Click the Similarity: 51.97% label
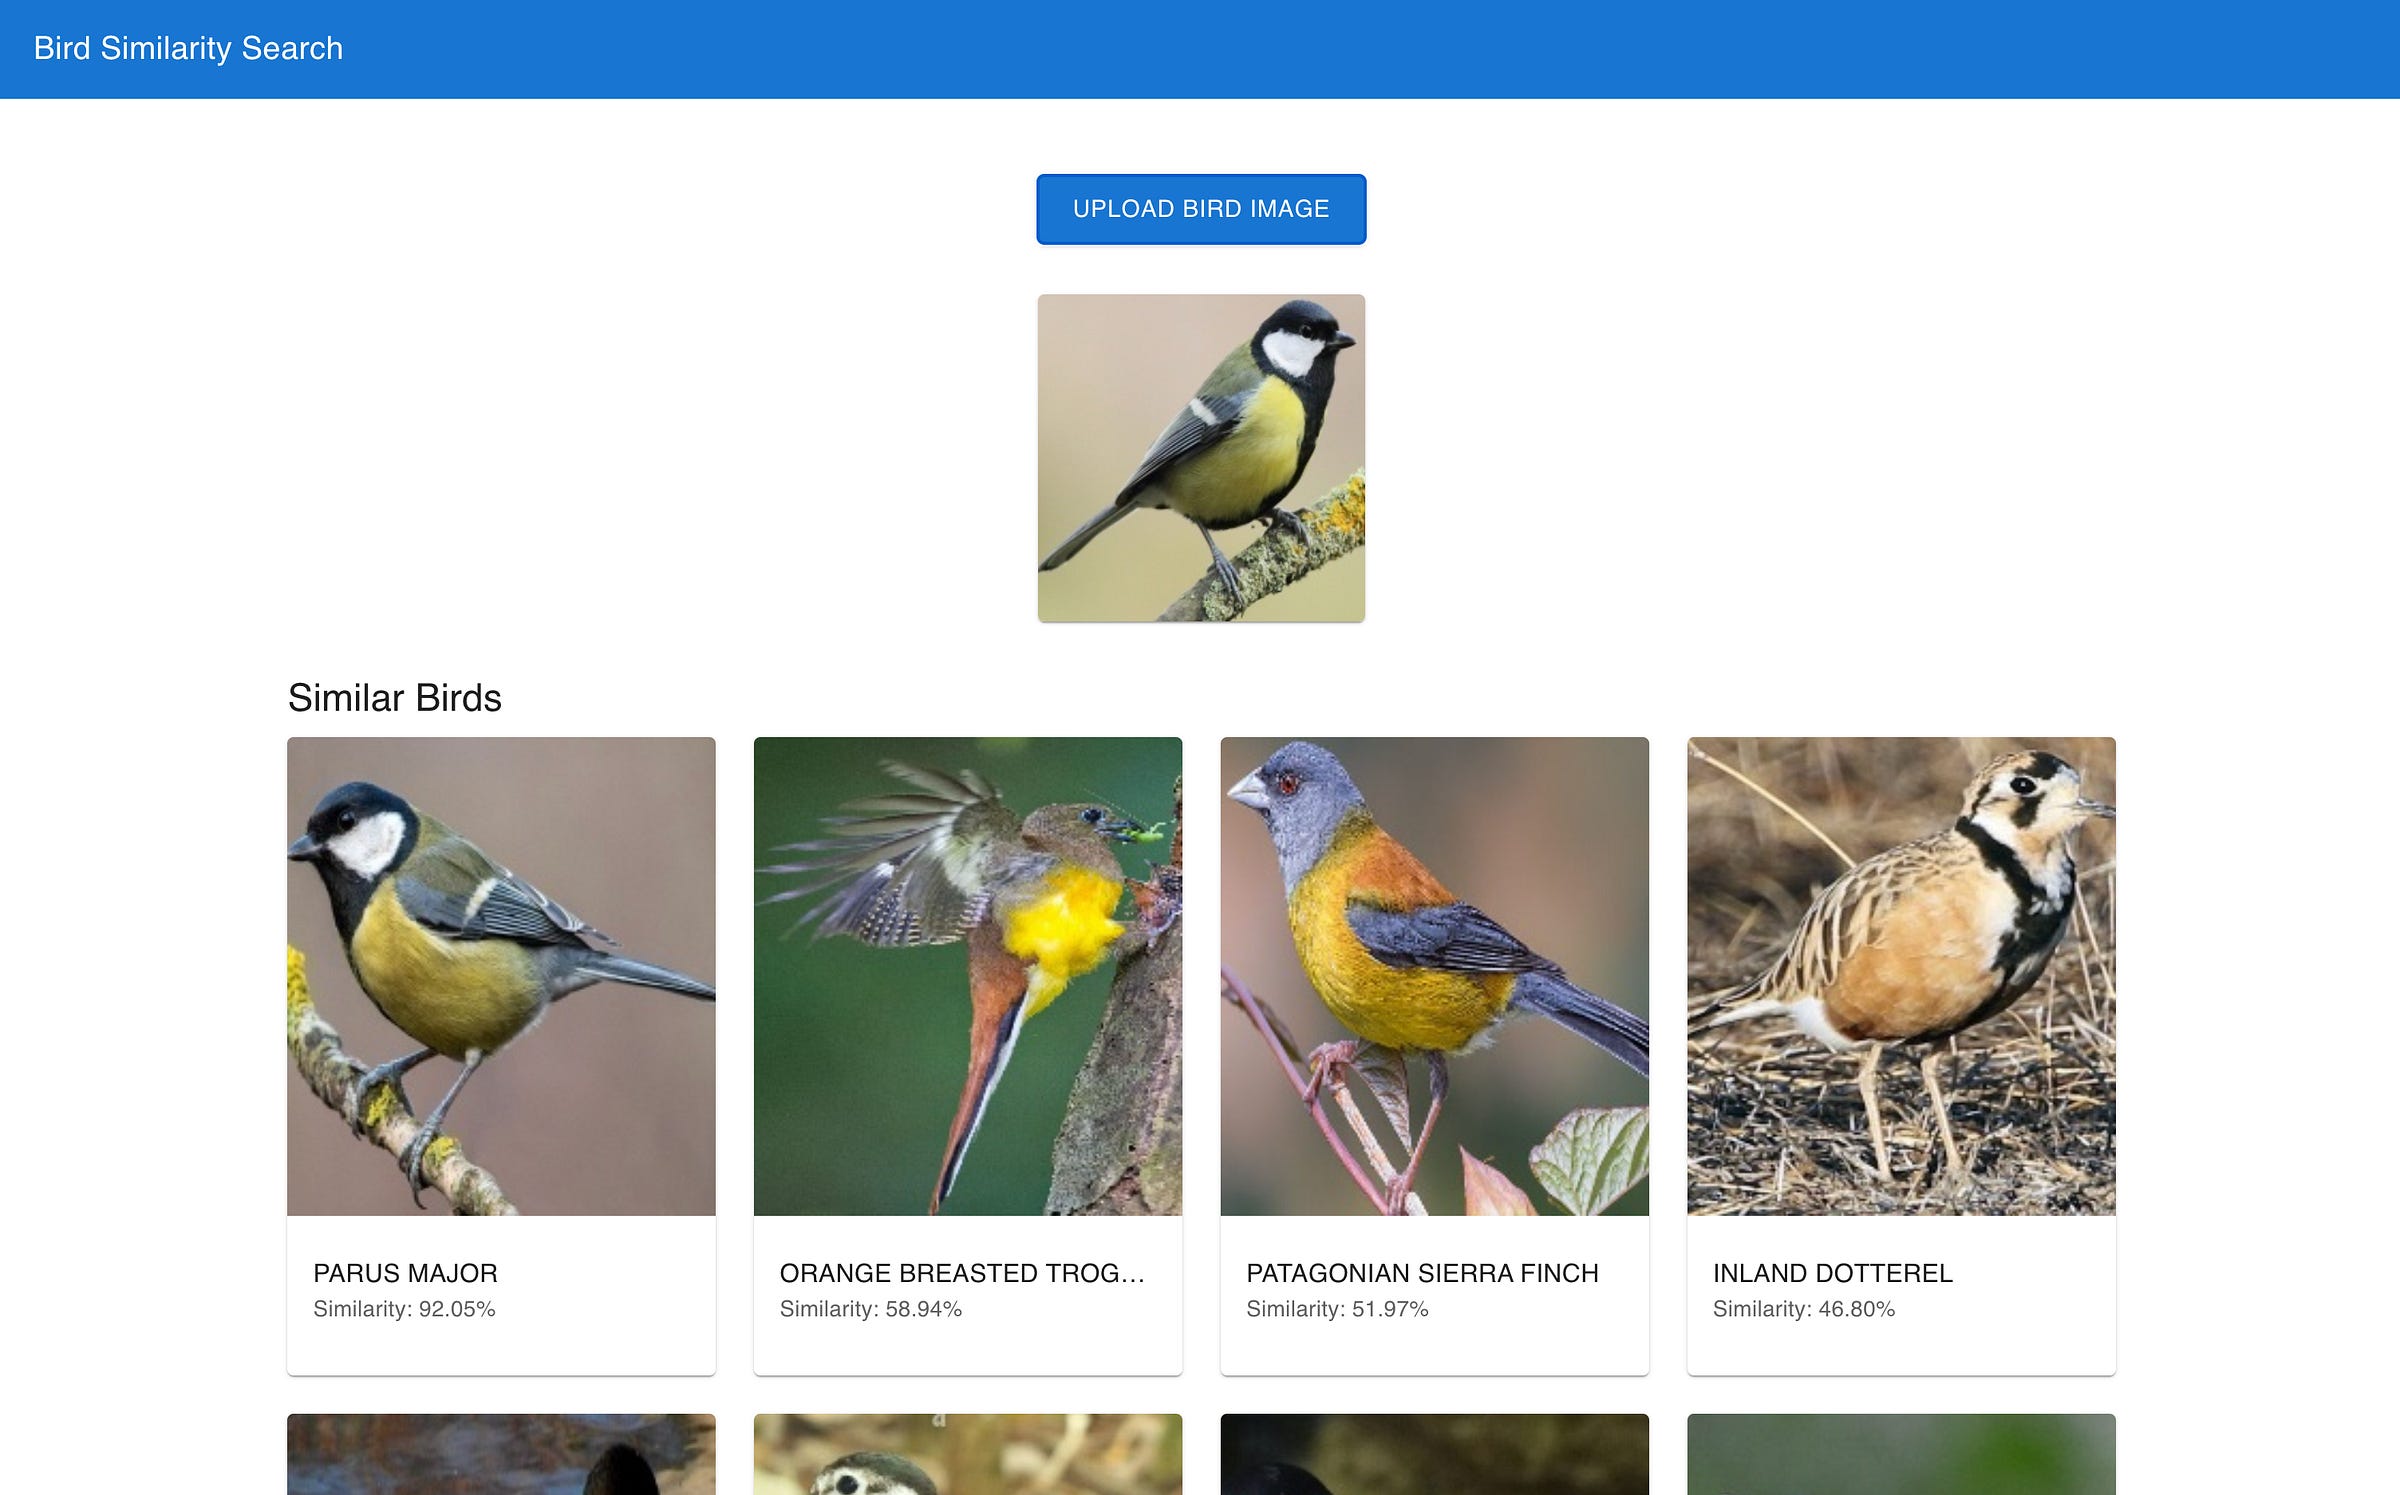The image size is (2400, 1495). tap(1337, 1309)
